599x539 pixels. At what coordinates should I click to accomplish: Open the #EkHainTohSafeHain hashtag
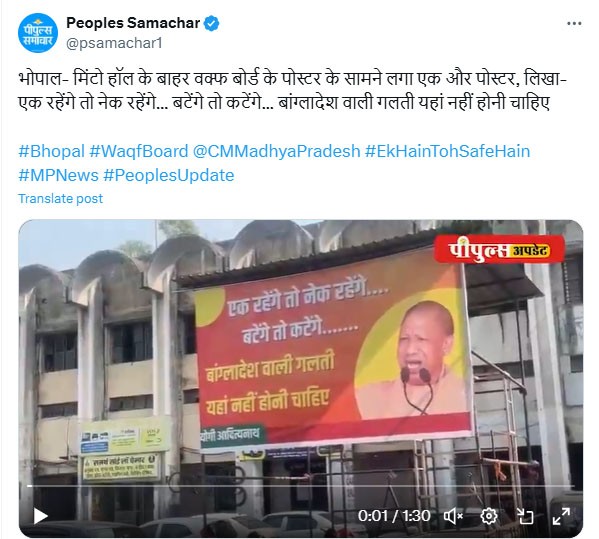[448, 151]
